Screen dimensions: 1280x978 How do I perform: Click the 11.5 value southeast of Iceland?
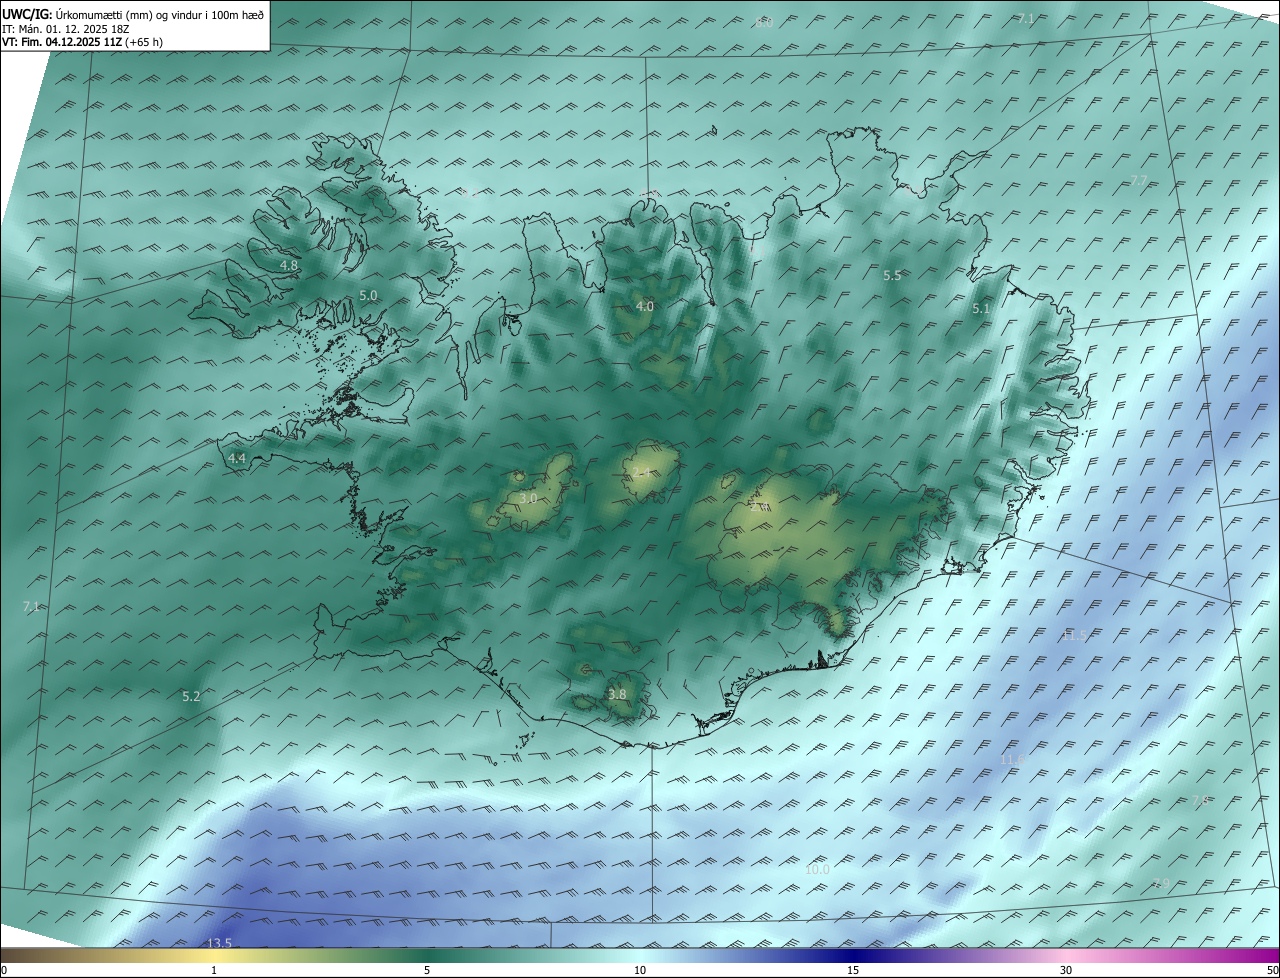1074,635
